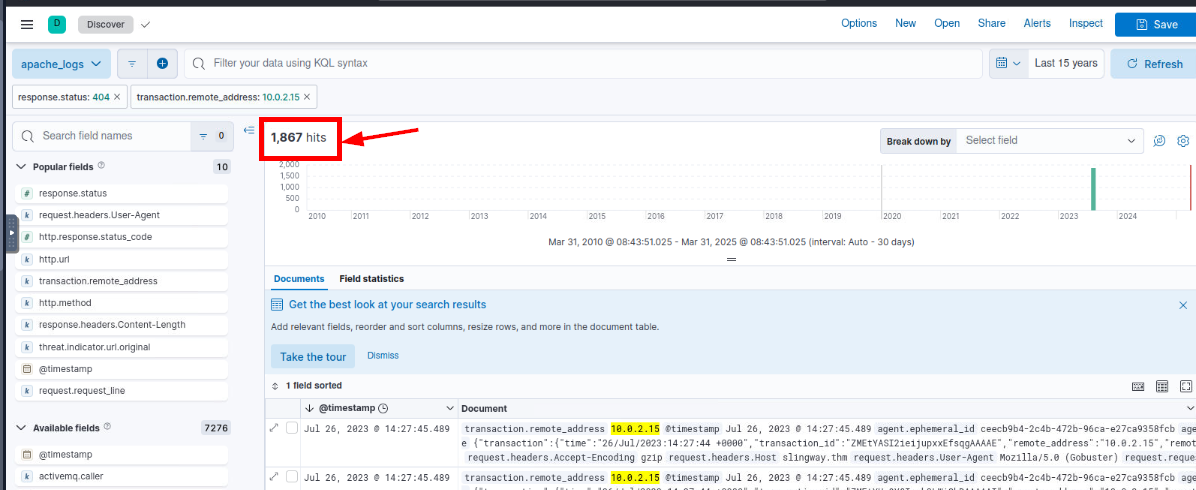Add a filter with the plus icon

(x=162, y=64)
